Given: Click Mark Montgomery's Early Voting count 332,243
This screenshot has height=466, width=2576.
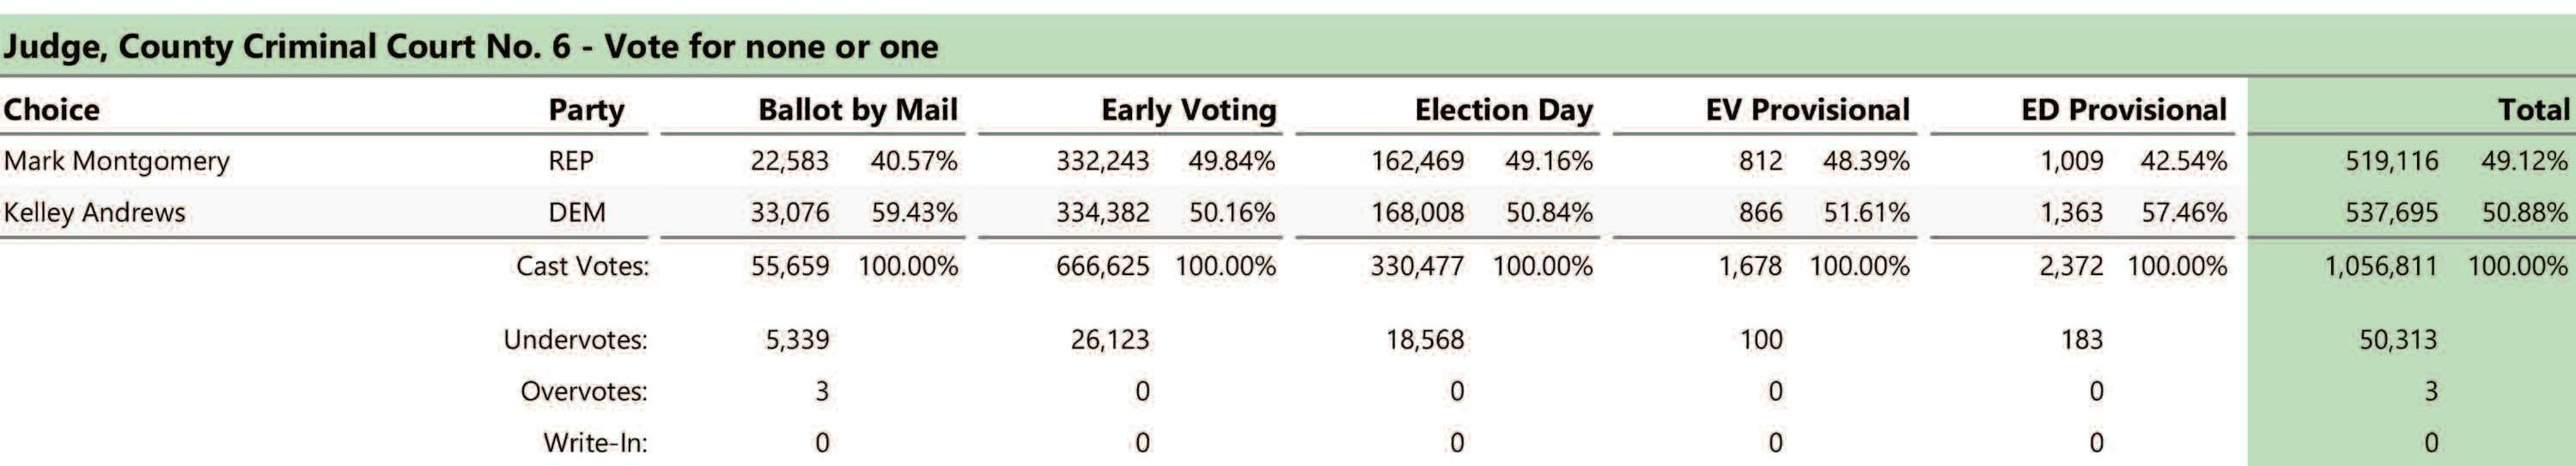Looking at the screenshot, I should [x=1102, y=161].
